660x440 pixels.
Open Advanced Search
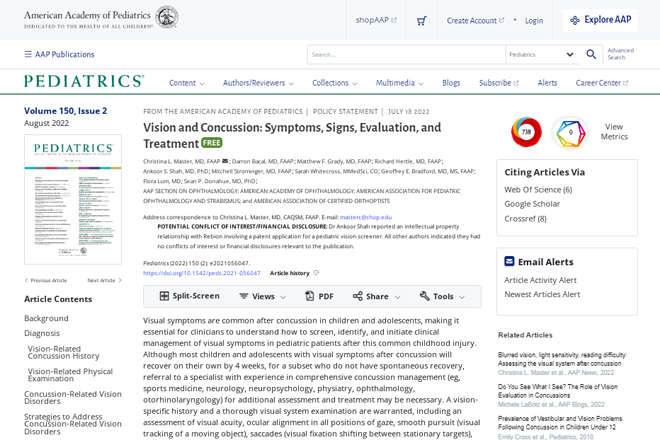point(620,54)
